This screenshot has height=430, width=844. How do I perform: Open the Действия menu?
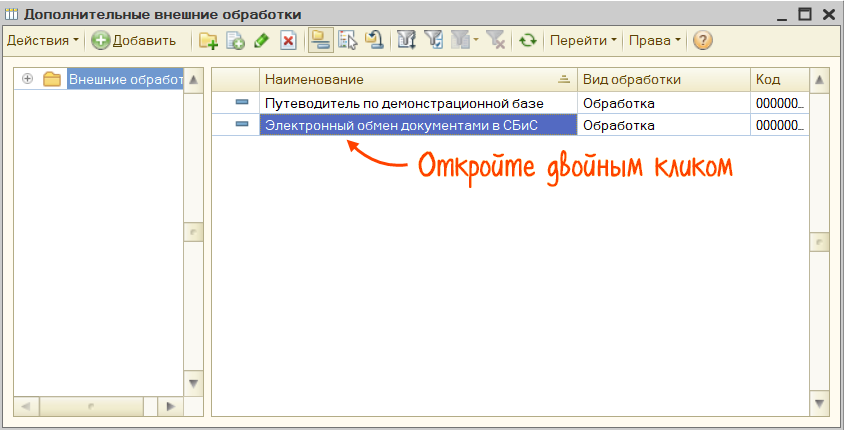[42, 40]
